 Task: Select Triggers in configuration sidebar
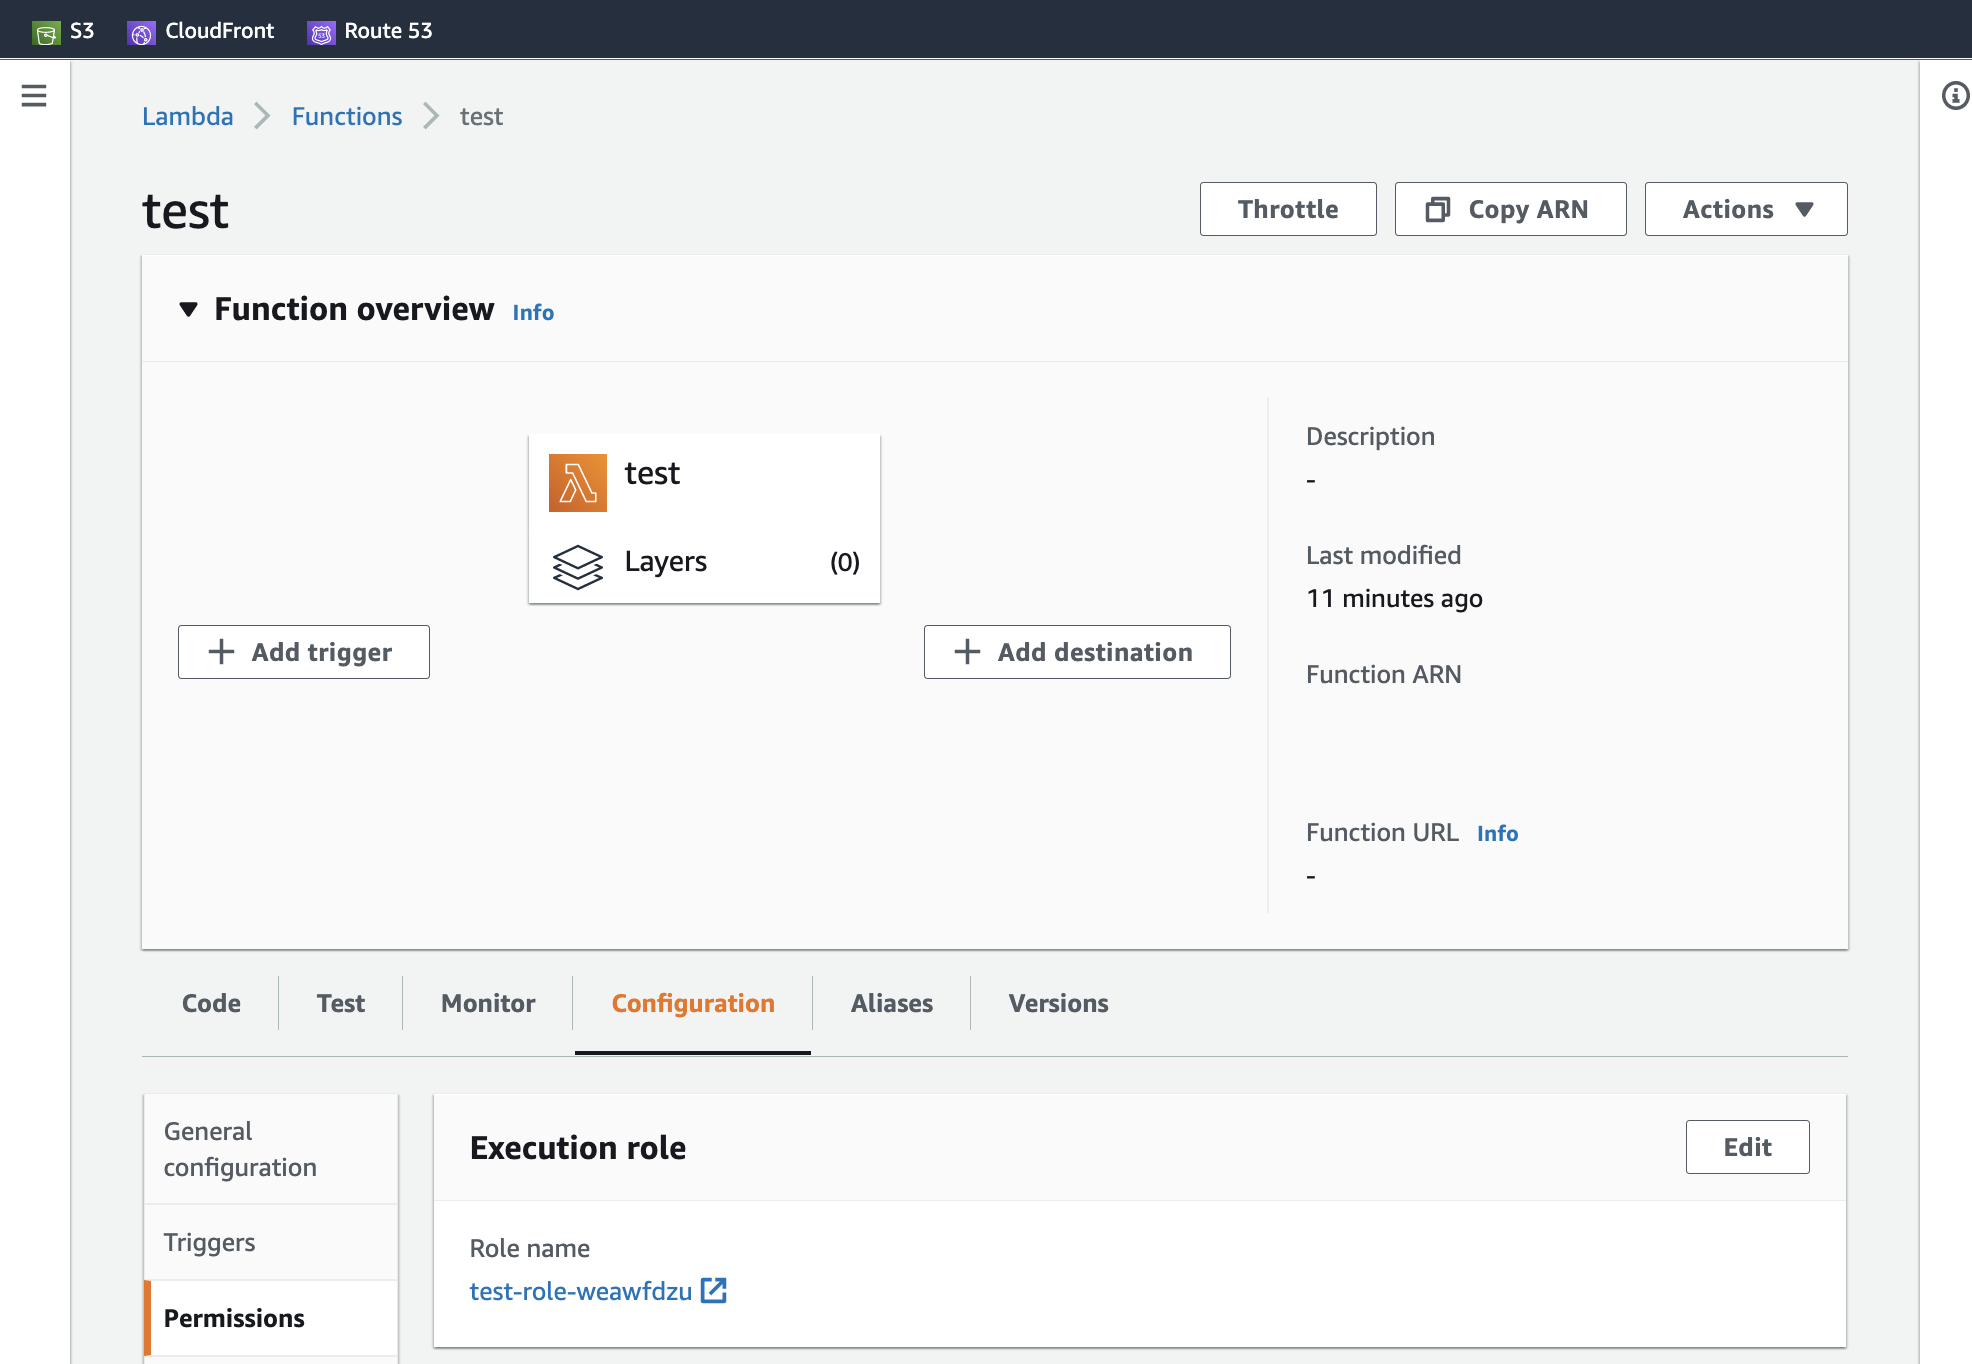pyautogui.click(x=210, y=1242)
